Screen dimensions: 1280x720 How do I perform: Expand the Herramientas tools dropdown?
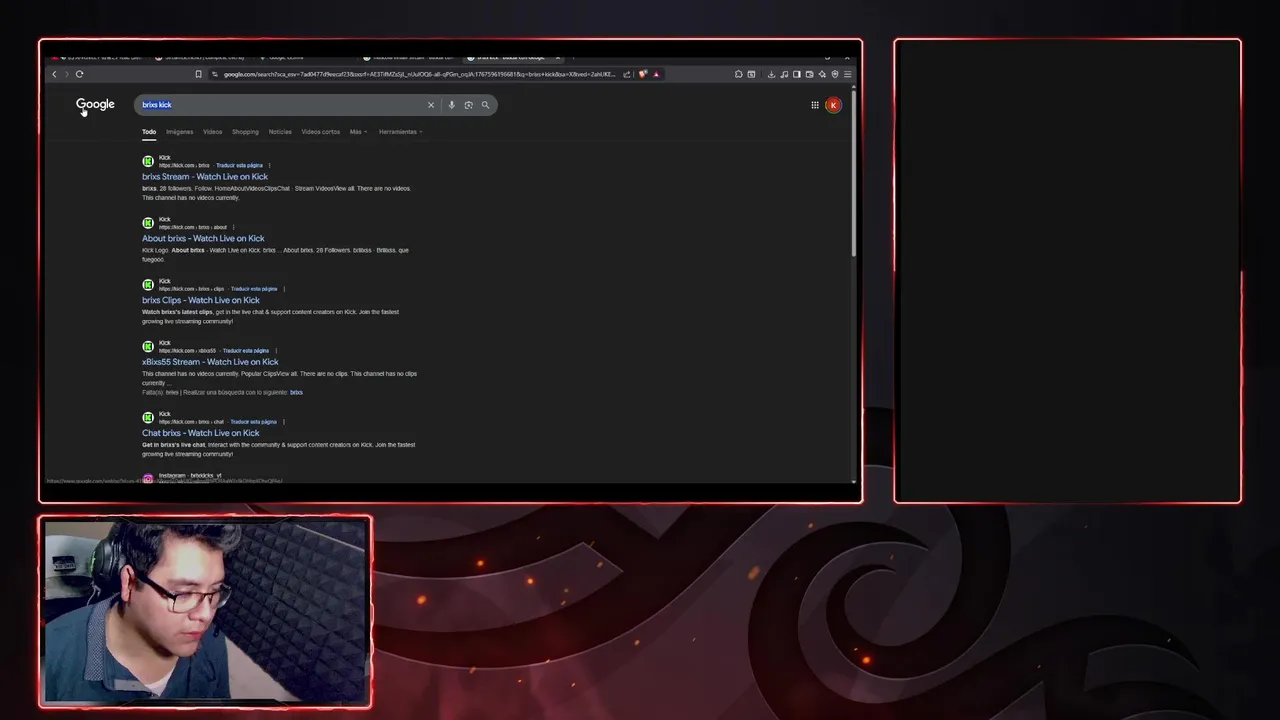tap(400, 132)
